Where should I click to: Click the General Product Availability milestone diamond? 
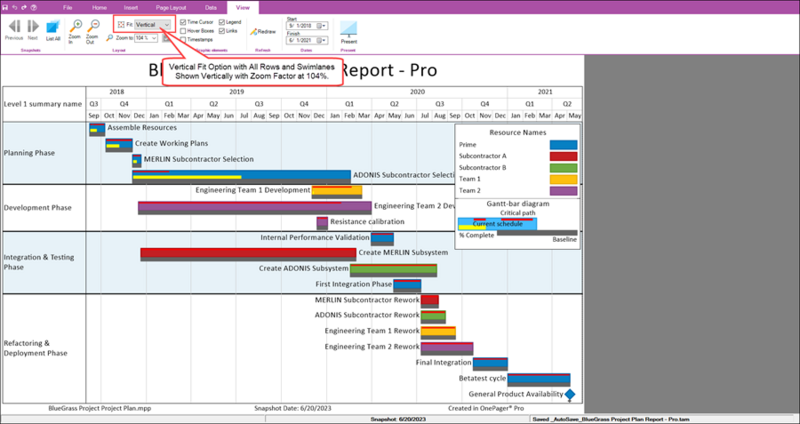pos(570,394)
